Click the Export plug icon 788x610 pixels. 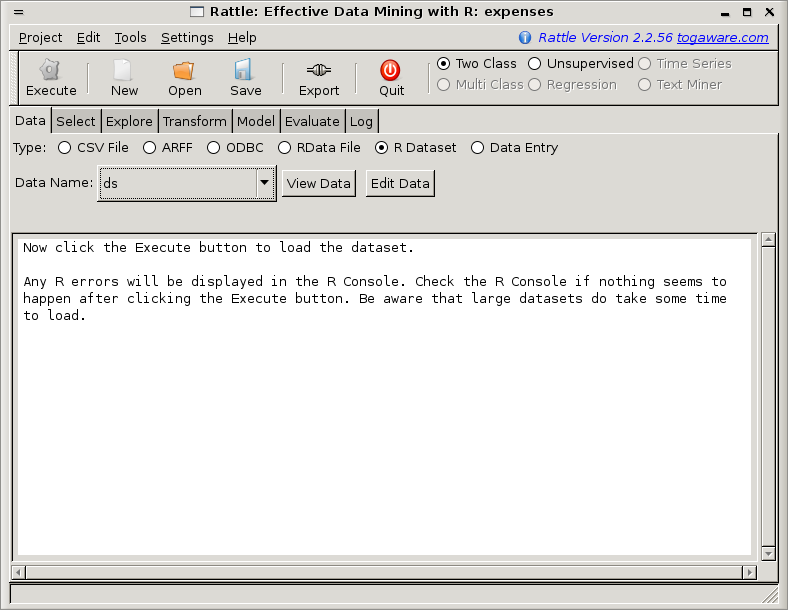319,70
